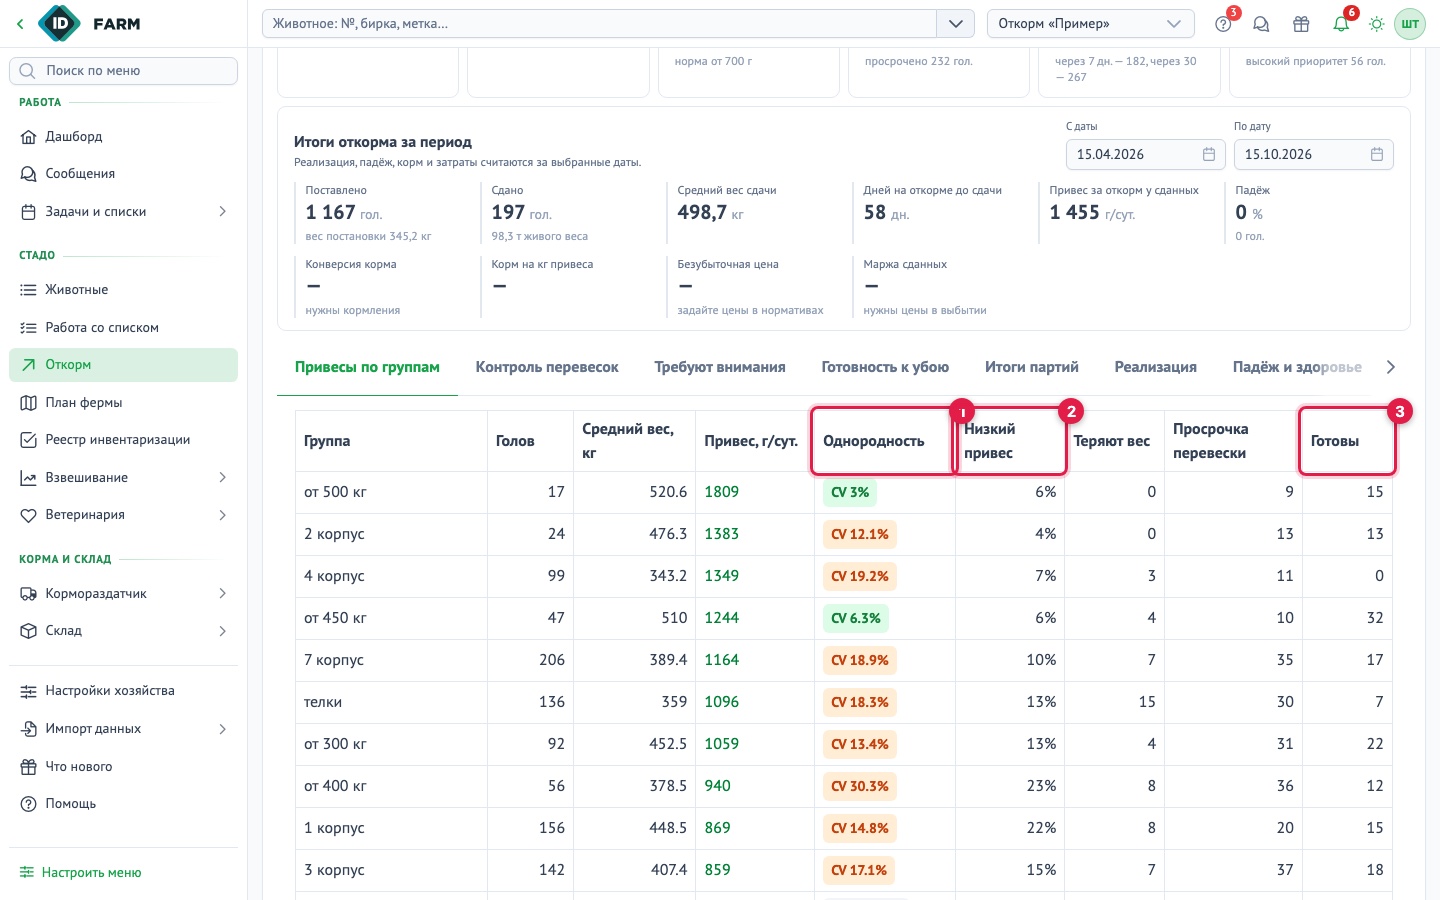Image resolution: width=1440 pixels, height=900 pixels.
Task: Switch to the Контроль перевесок tab
Action: pyautogui.click(x=547, y=367)
